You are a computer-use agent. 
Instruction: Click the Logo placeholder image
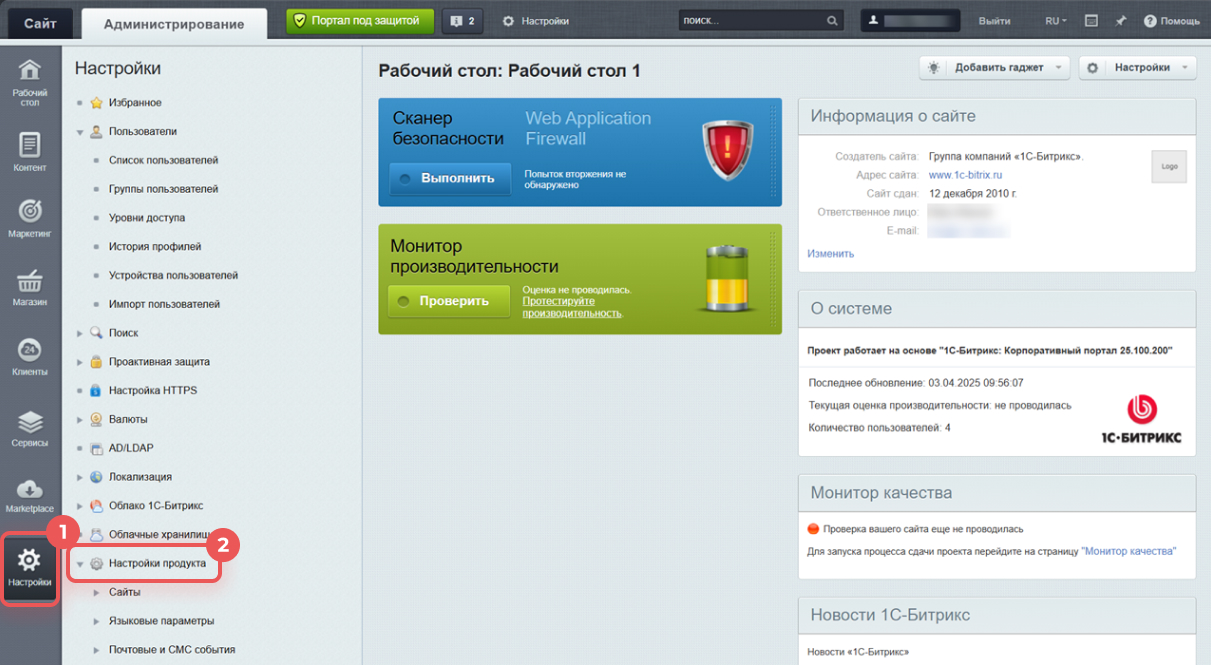click(1169, 166)
